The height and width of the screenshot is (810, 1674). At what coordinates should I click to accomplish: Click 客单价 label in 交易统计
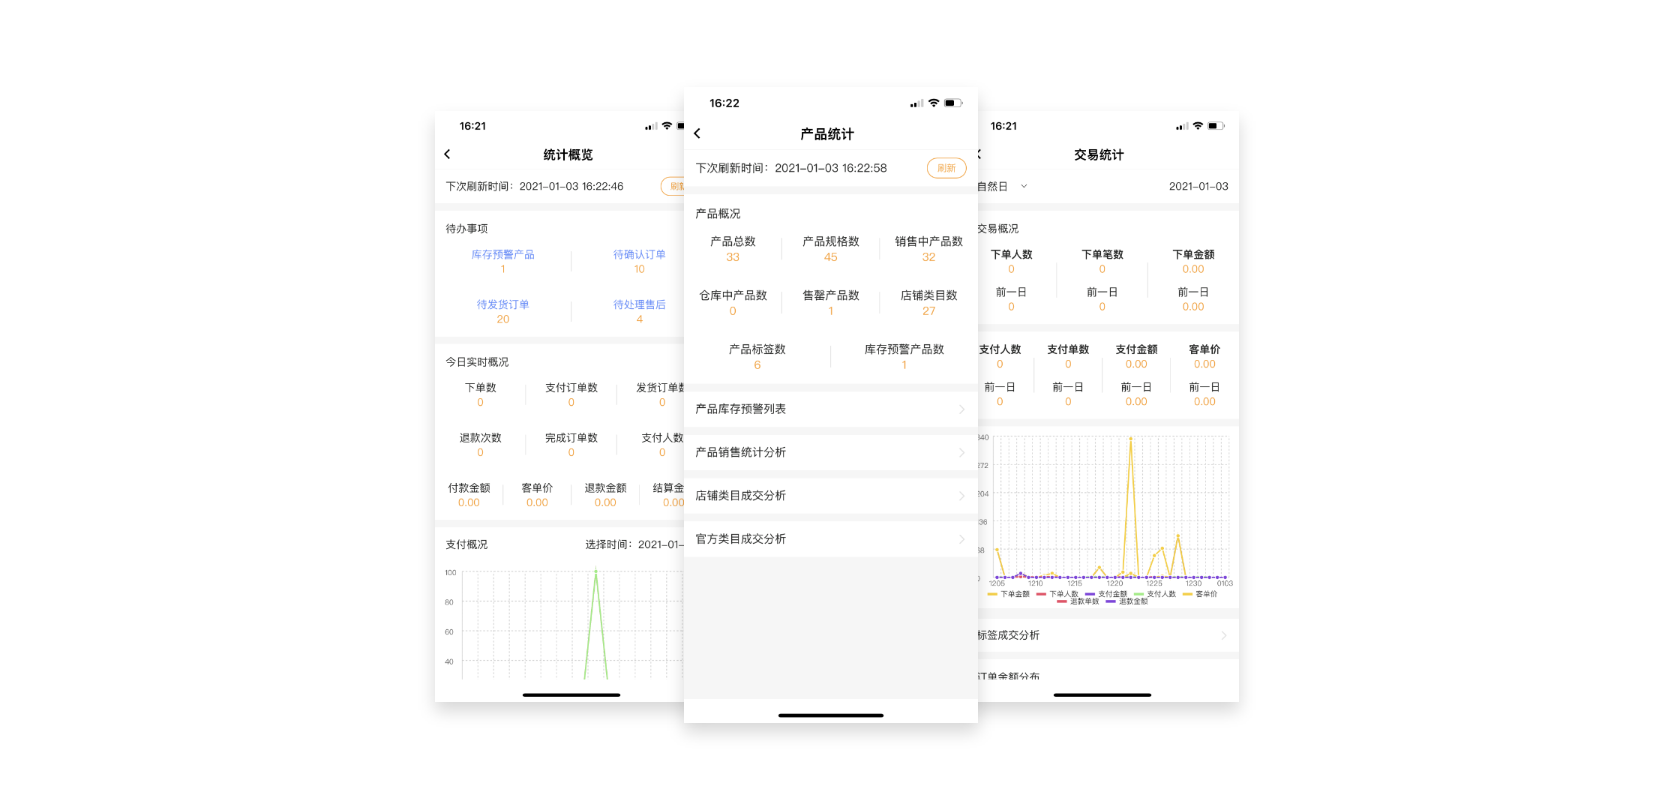[x=1204, y=349]
